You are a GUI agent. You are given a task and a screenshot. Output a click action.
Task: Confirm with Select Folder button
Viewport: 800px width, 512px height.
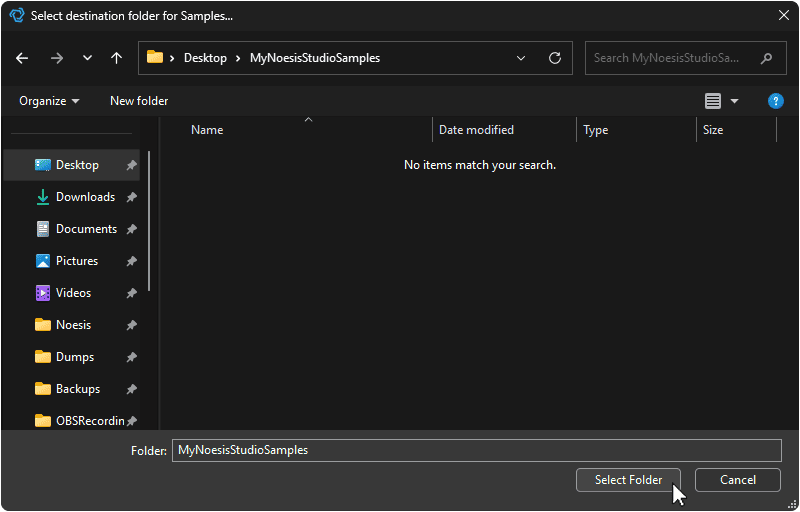[x=628, y=480]
